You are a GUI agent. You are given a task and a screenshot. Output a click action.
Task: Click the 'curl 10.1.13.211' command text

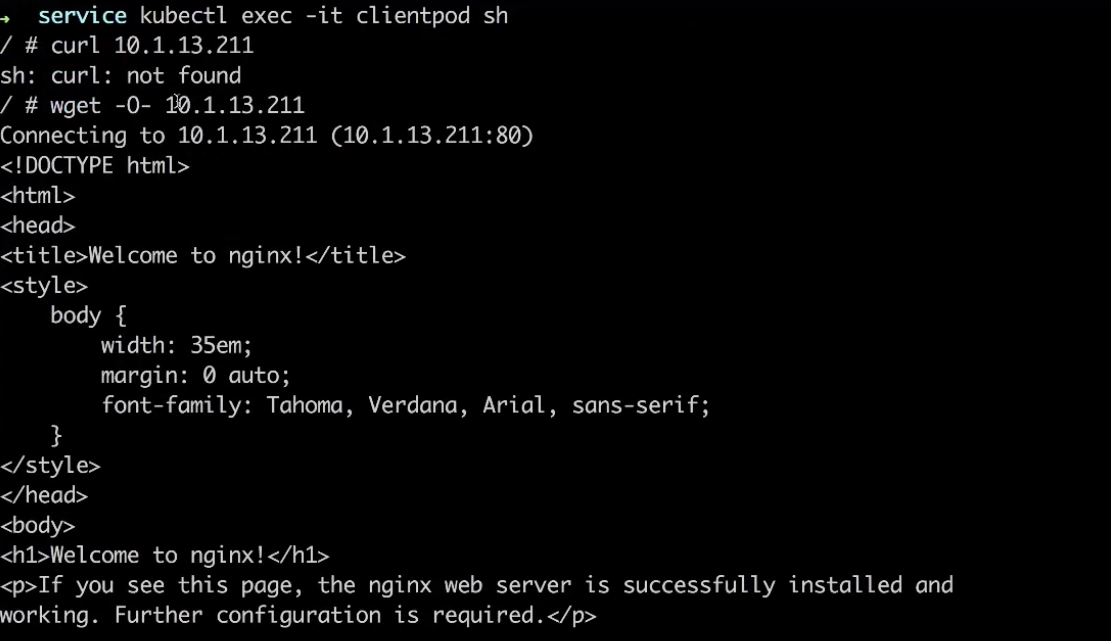pyautogui.click(x=152, y=45)
